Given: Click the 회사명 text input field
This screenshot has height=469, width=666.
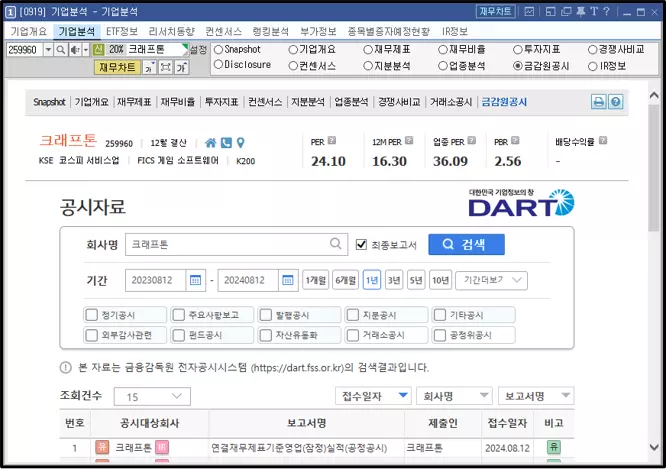Looking at the screenshot, I should (236, 244).
